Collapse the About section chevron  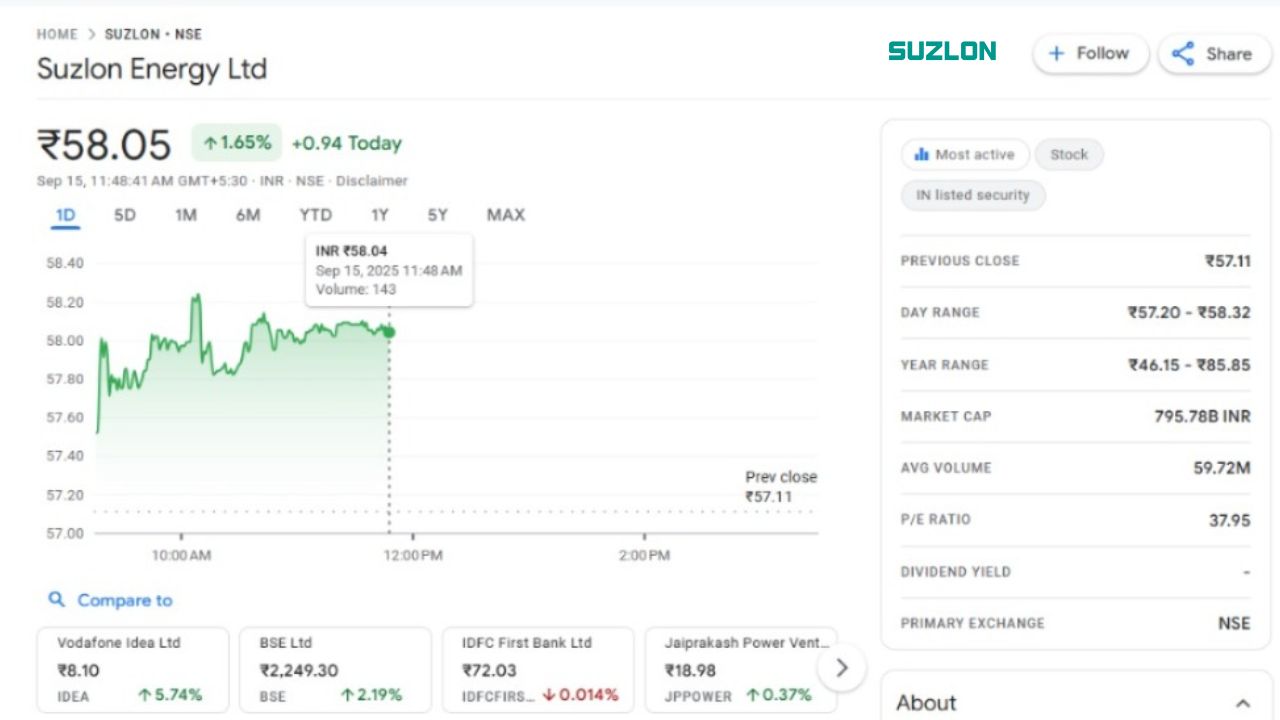pos(1242,703)
